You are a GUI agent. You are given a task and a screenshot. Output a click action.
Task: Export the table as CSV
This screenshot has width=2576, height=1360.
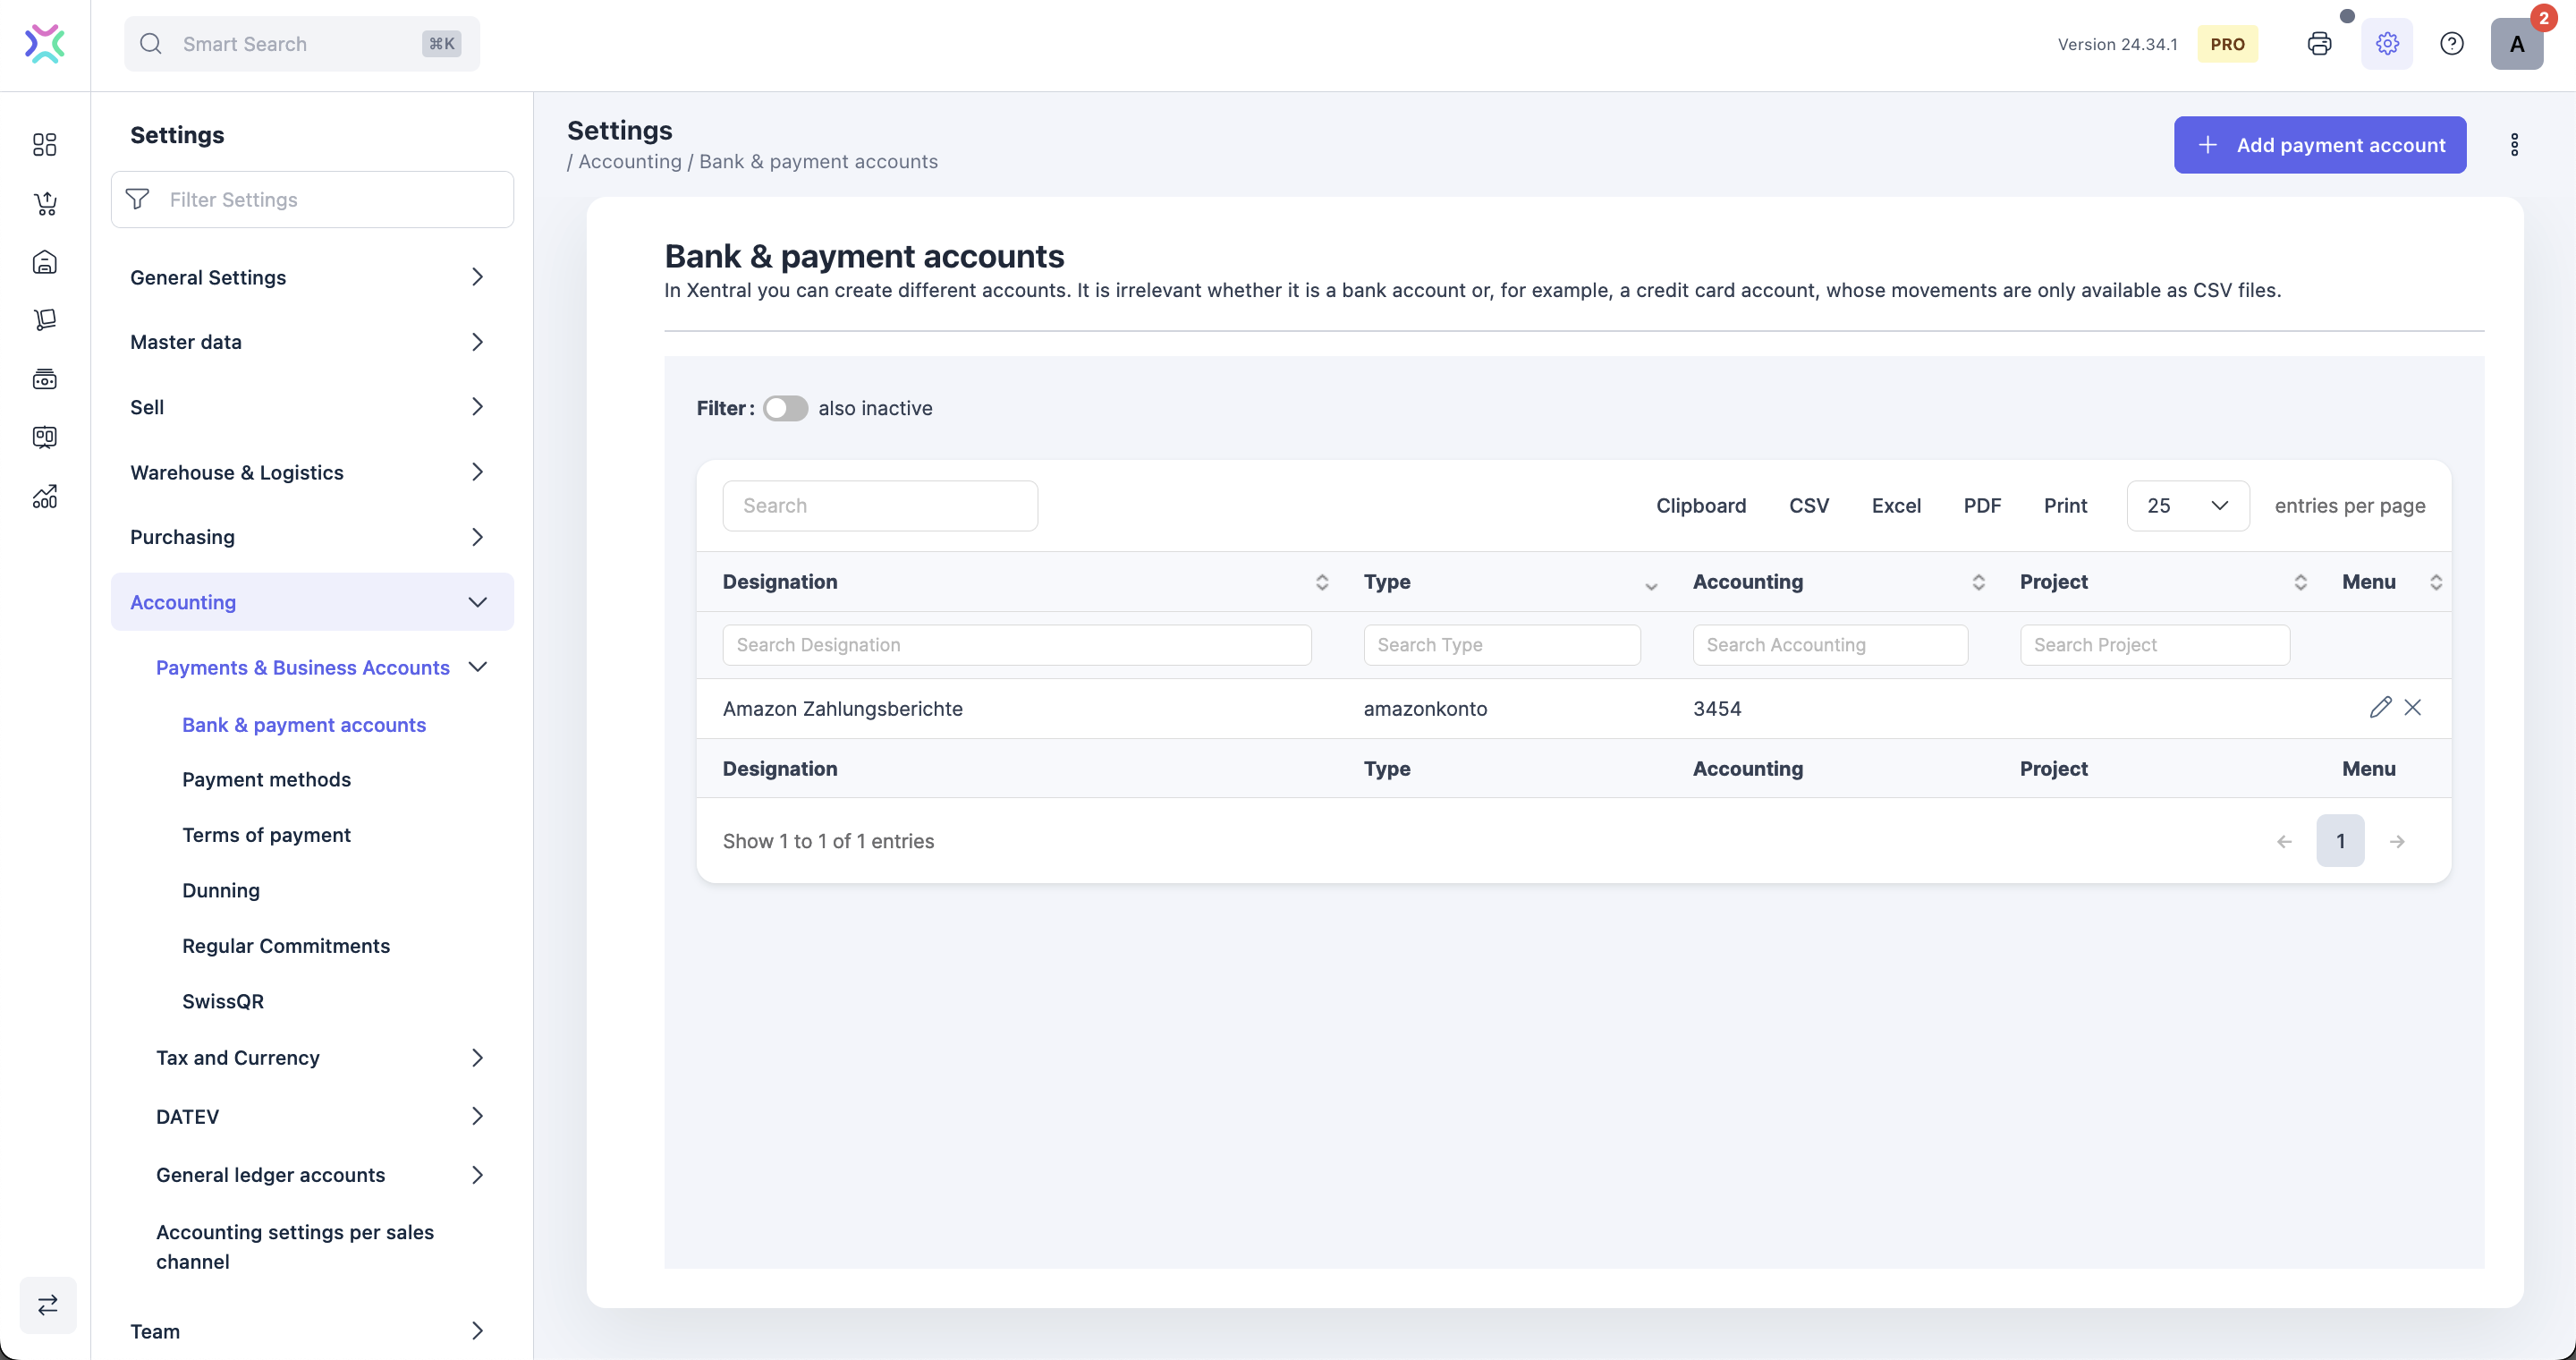click(x=1809, y=505)
